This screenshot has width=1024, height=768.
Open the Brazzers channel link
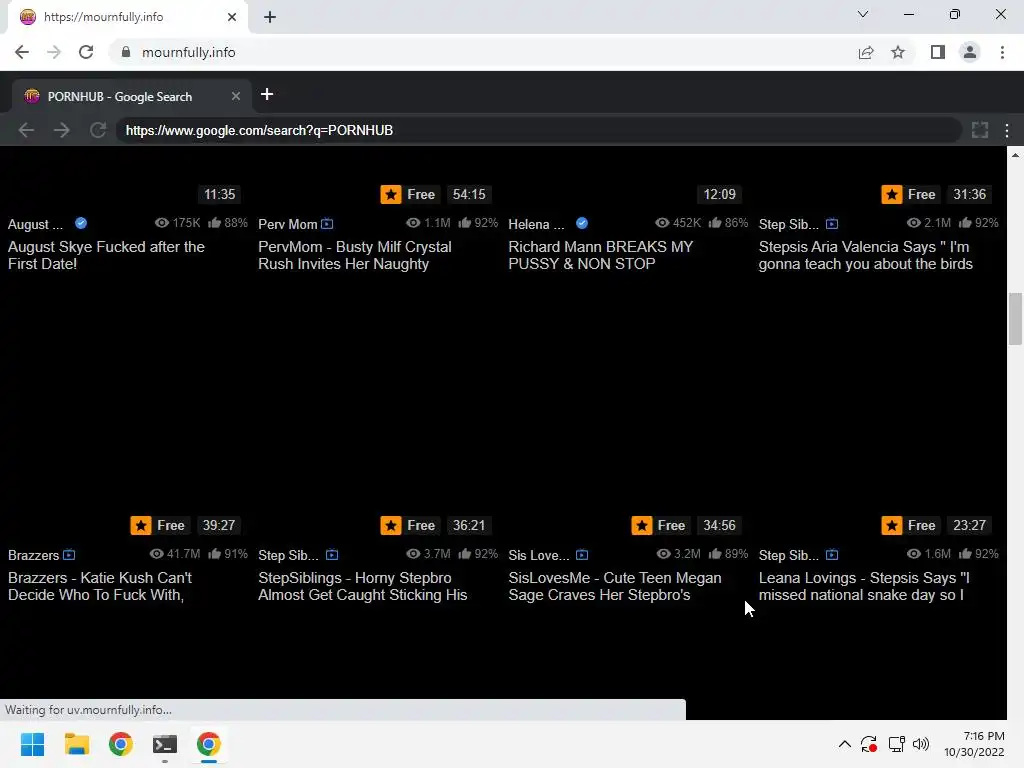point(33,556)
